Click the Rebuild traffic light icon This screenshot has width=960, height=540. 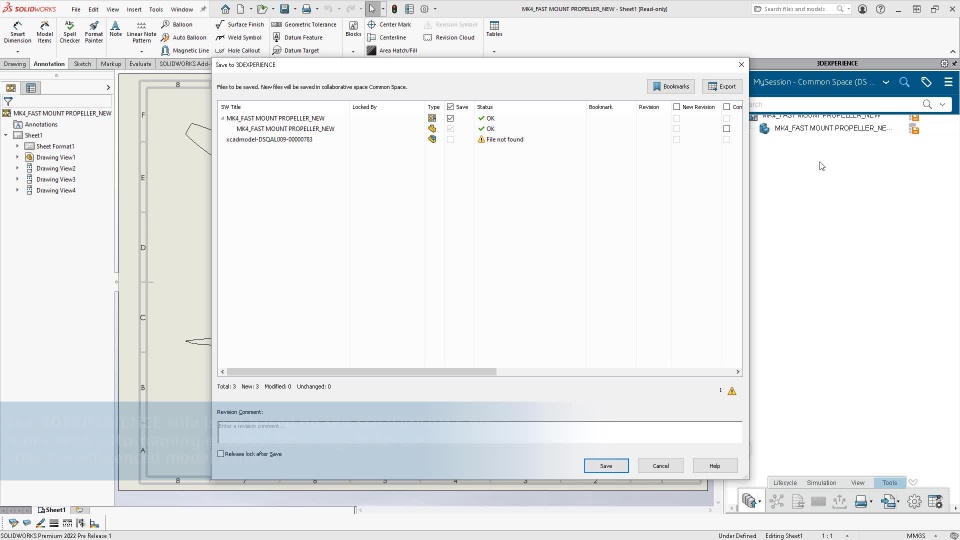(394, 9)
